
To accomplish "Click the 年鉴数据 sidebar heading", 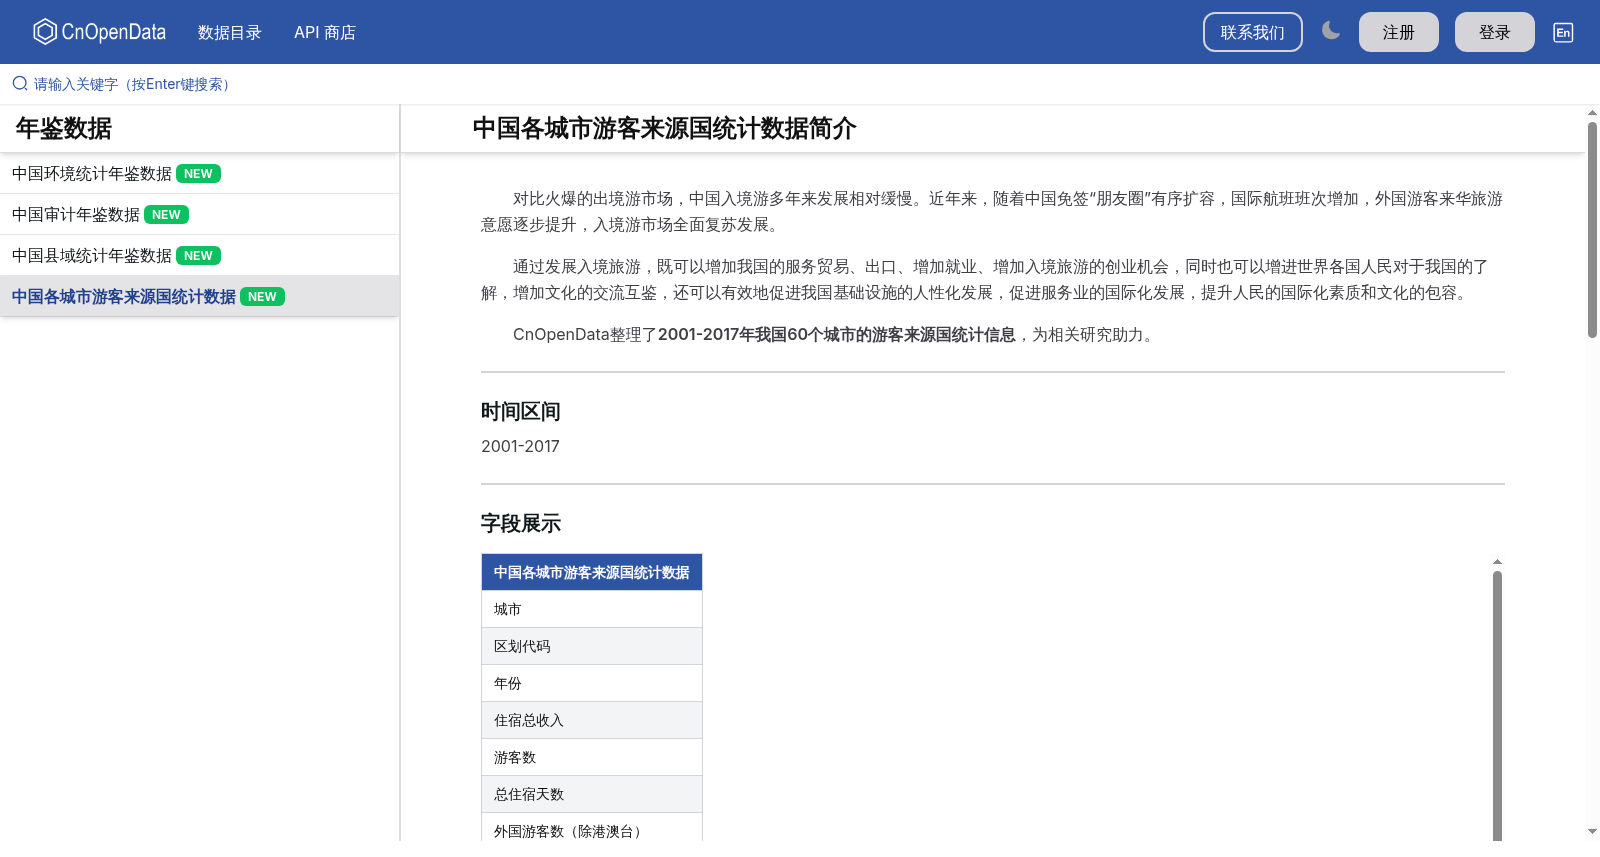I will click(64, 128).
